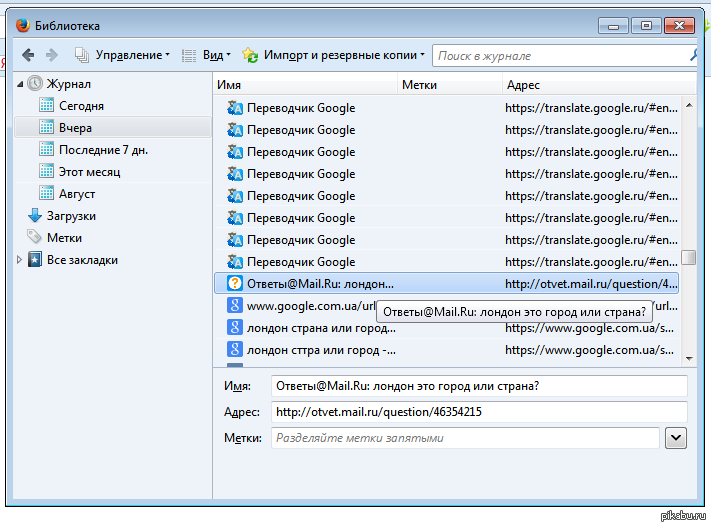Viewport: 711px width, 527px height.
Task: Sort by the Адрес column header
Action: (x=590, y=85)
